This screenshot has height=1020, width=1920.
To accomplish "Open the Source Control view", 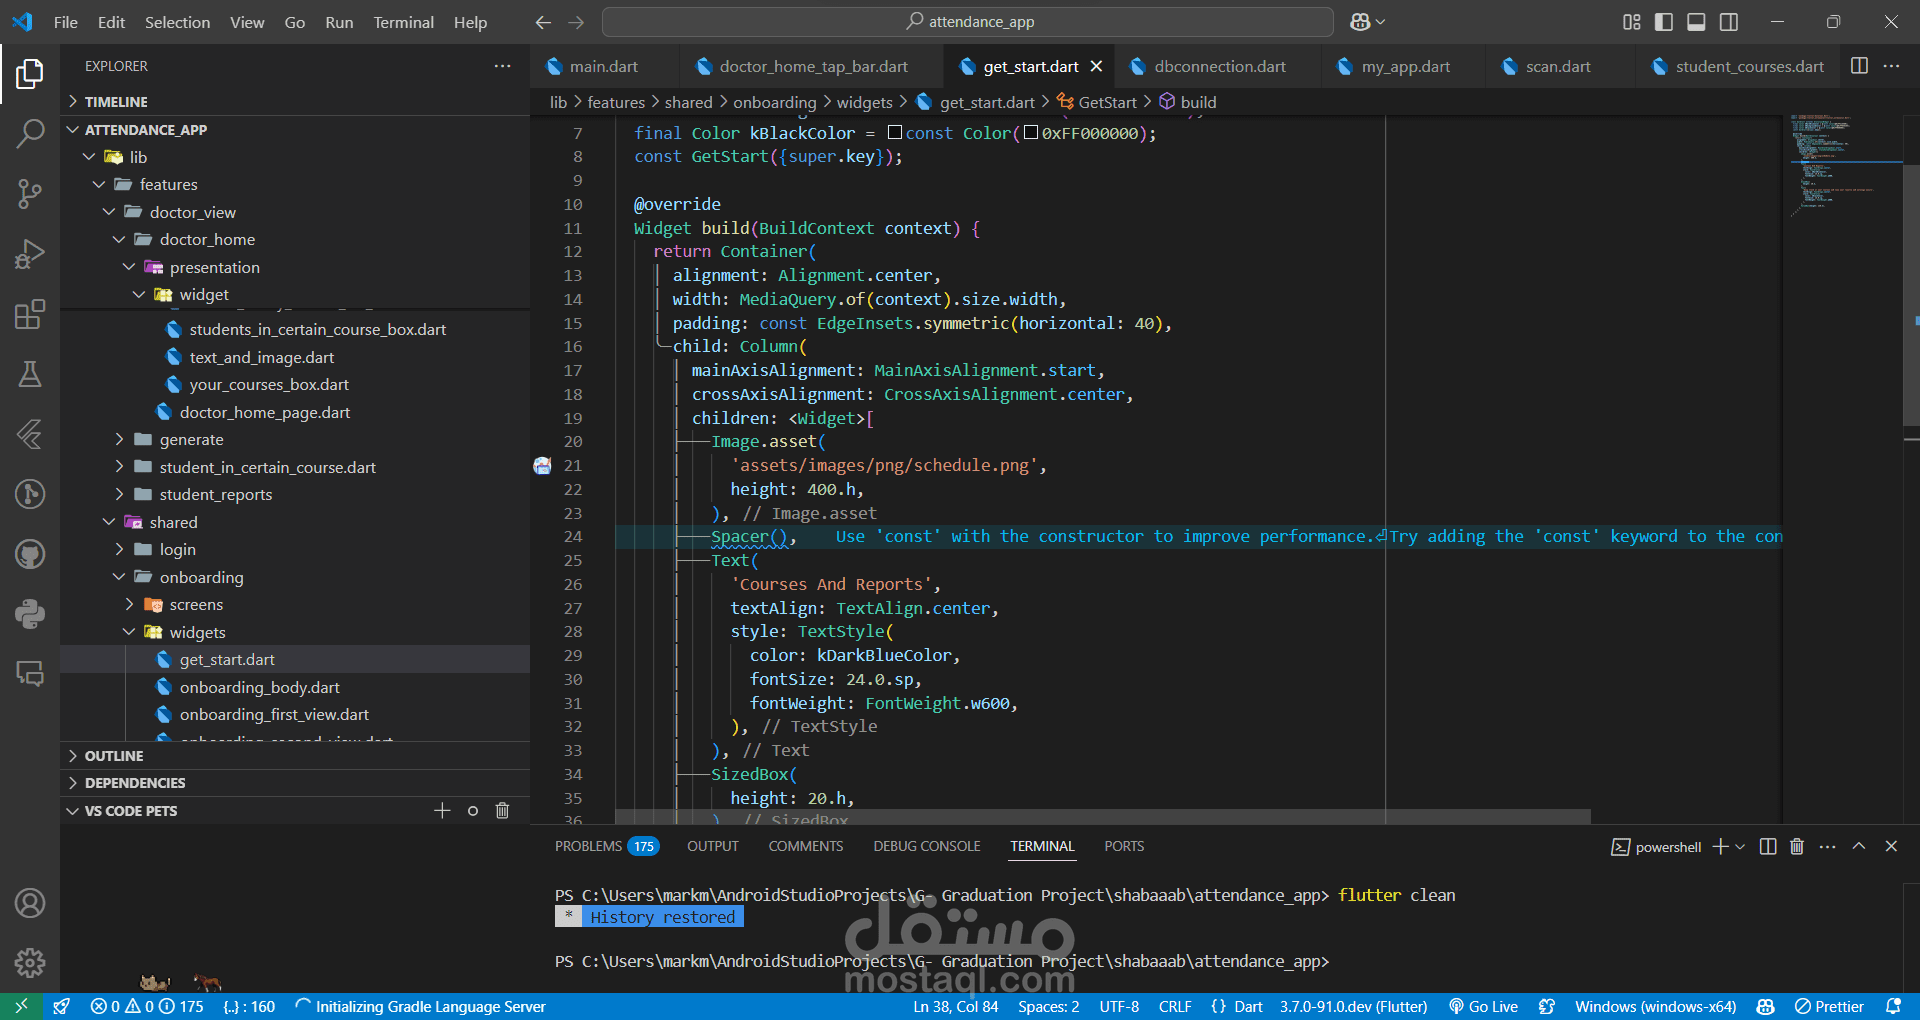I will [x=30, y=193].
